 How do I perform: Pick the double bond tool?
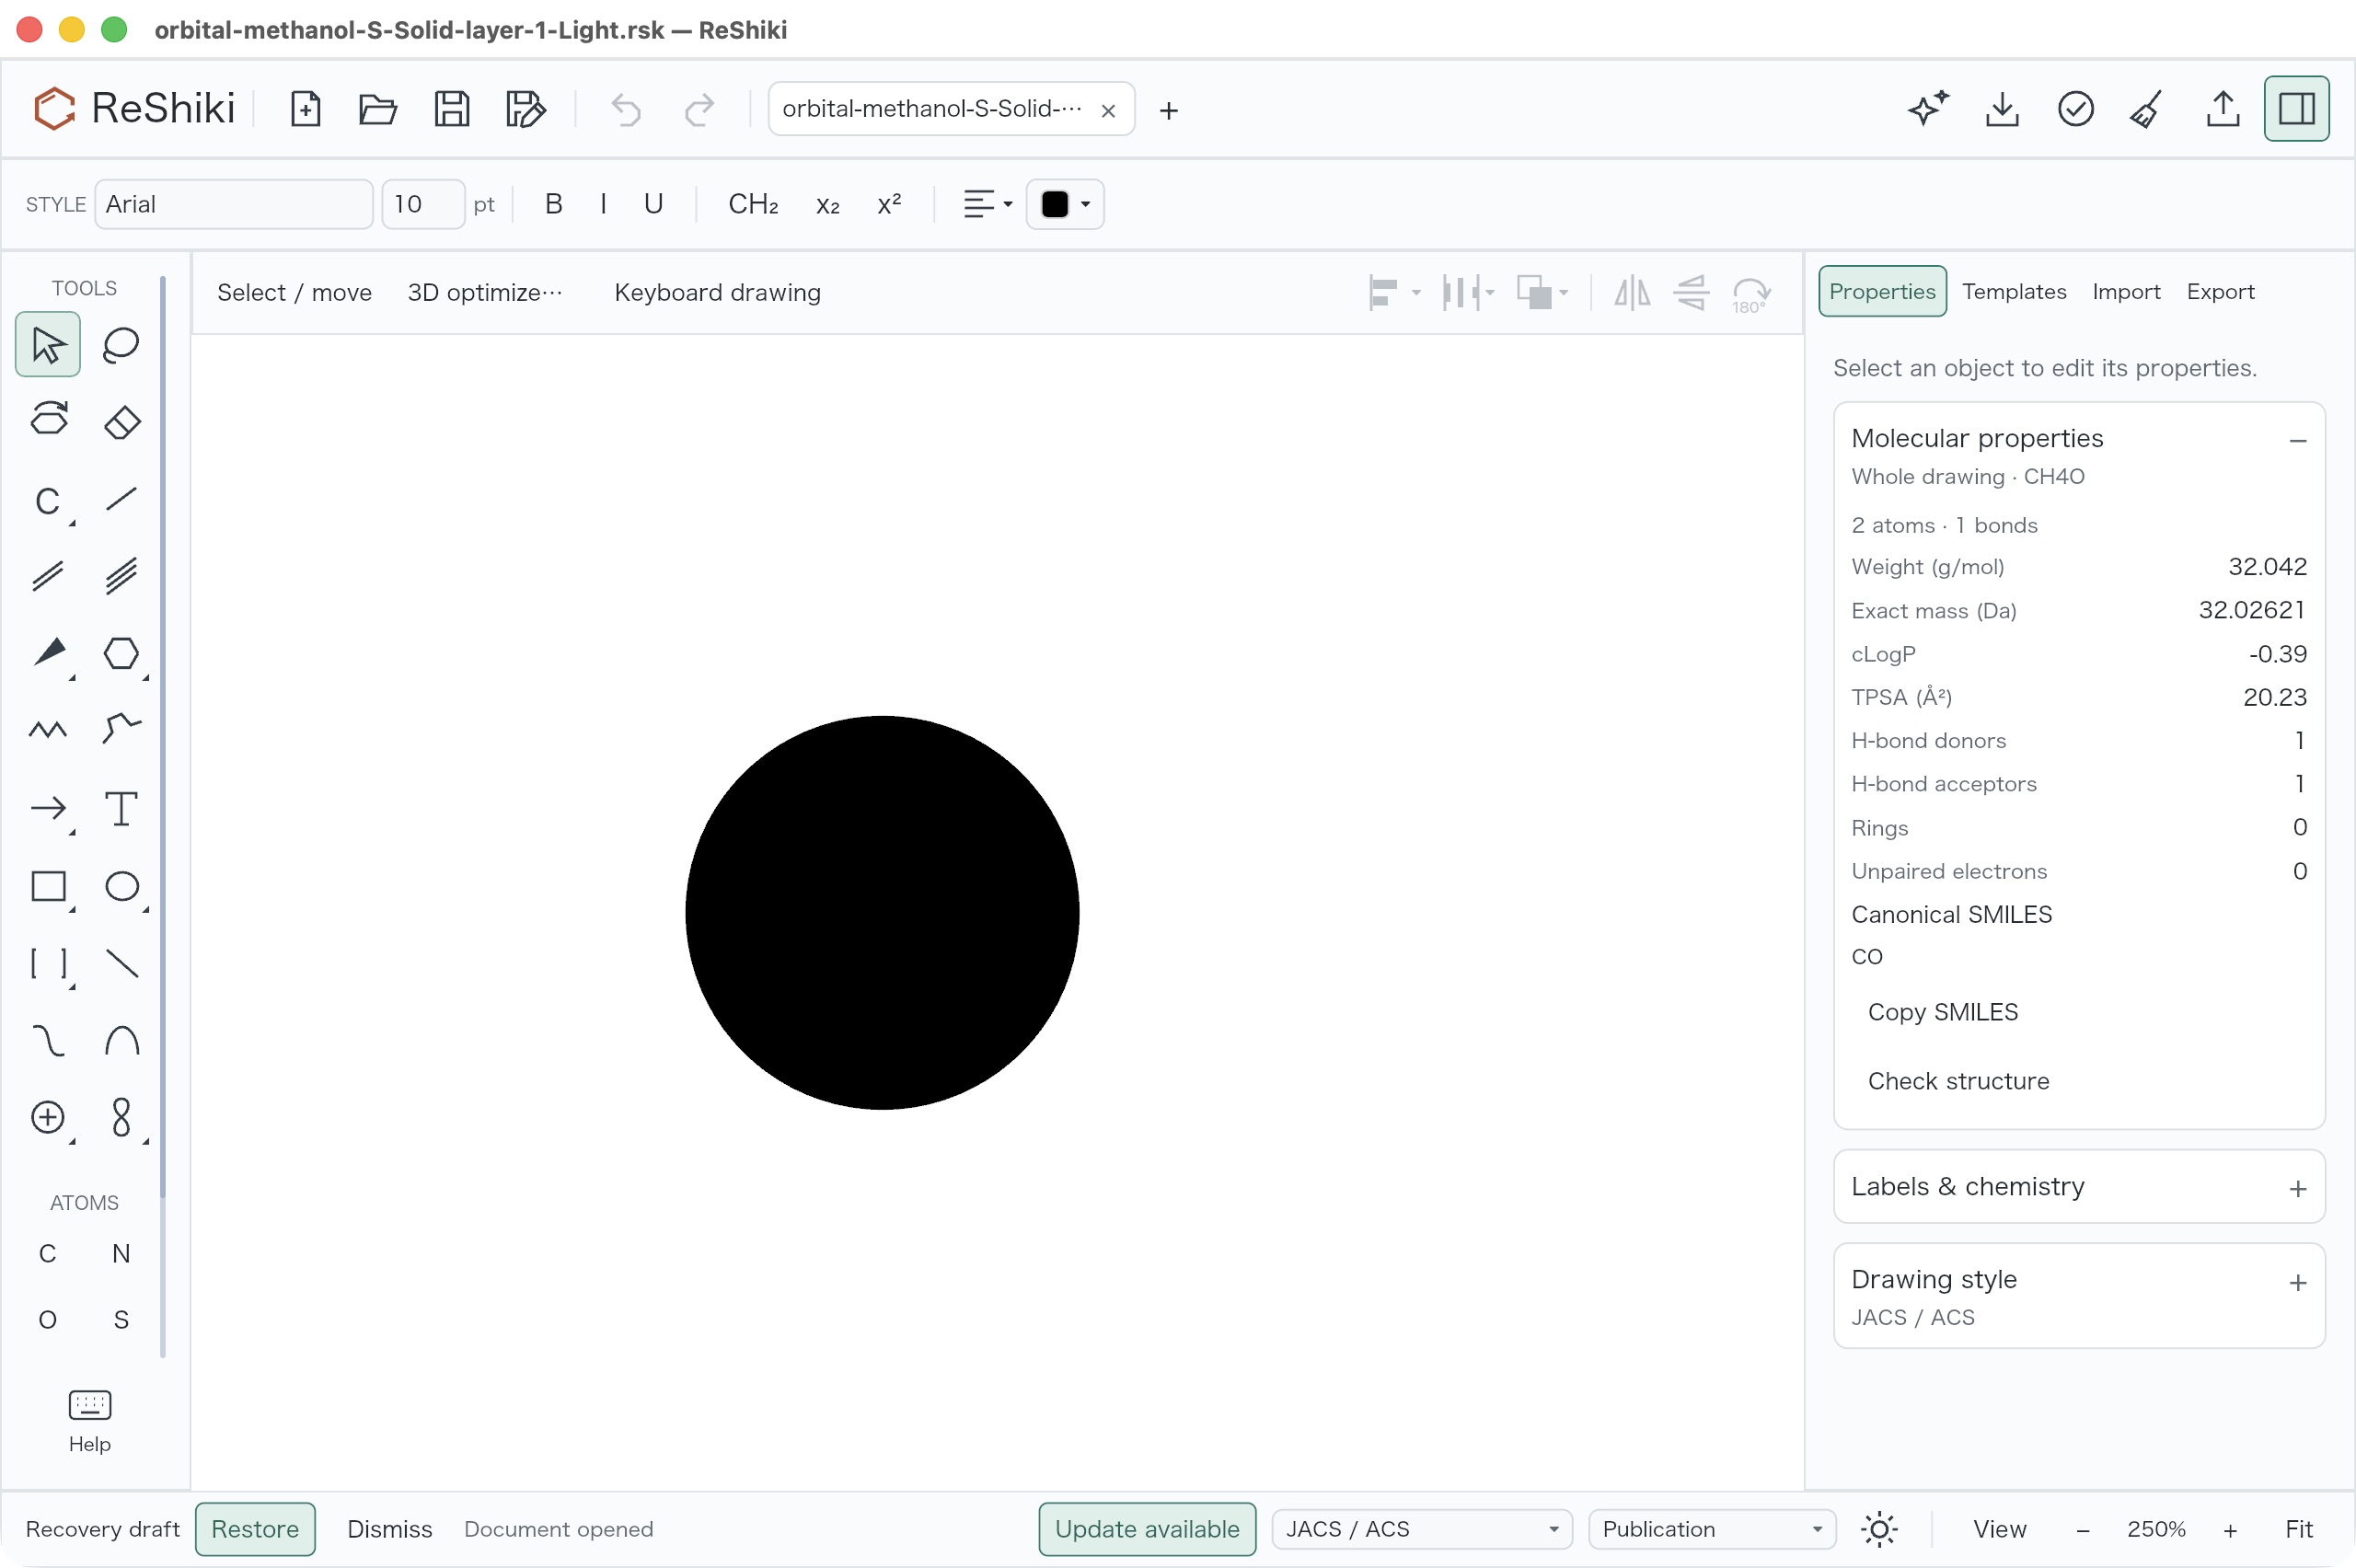(48, 576)
